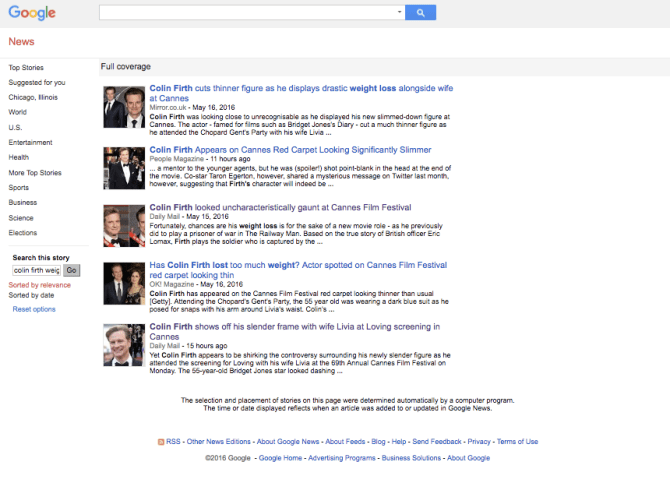Open the search box dropdown arrow
The height and width of the screenshot is (490, 670).
coord(400,13)
